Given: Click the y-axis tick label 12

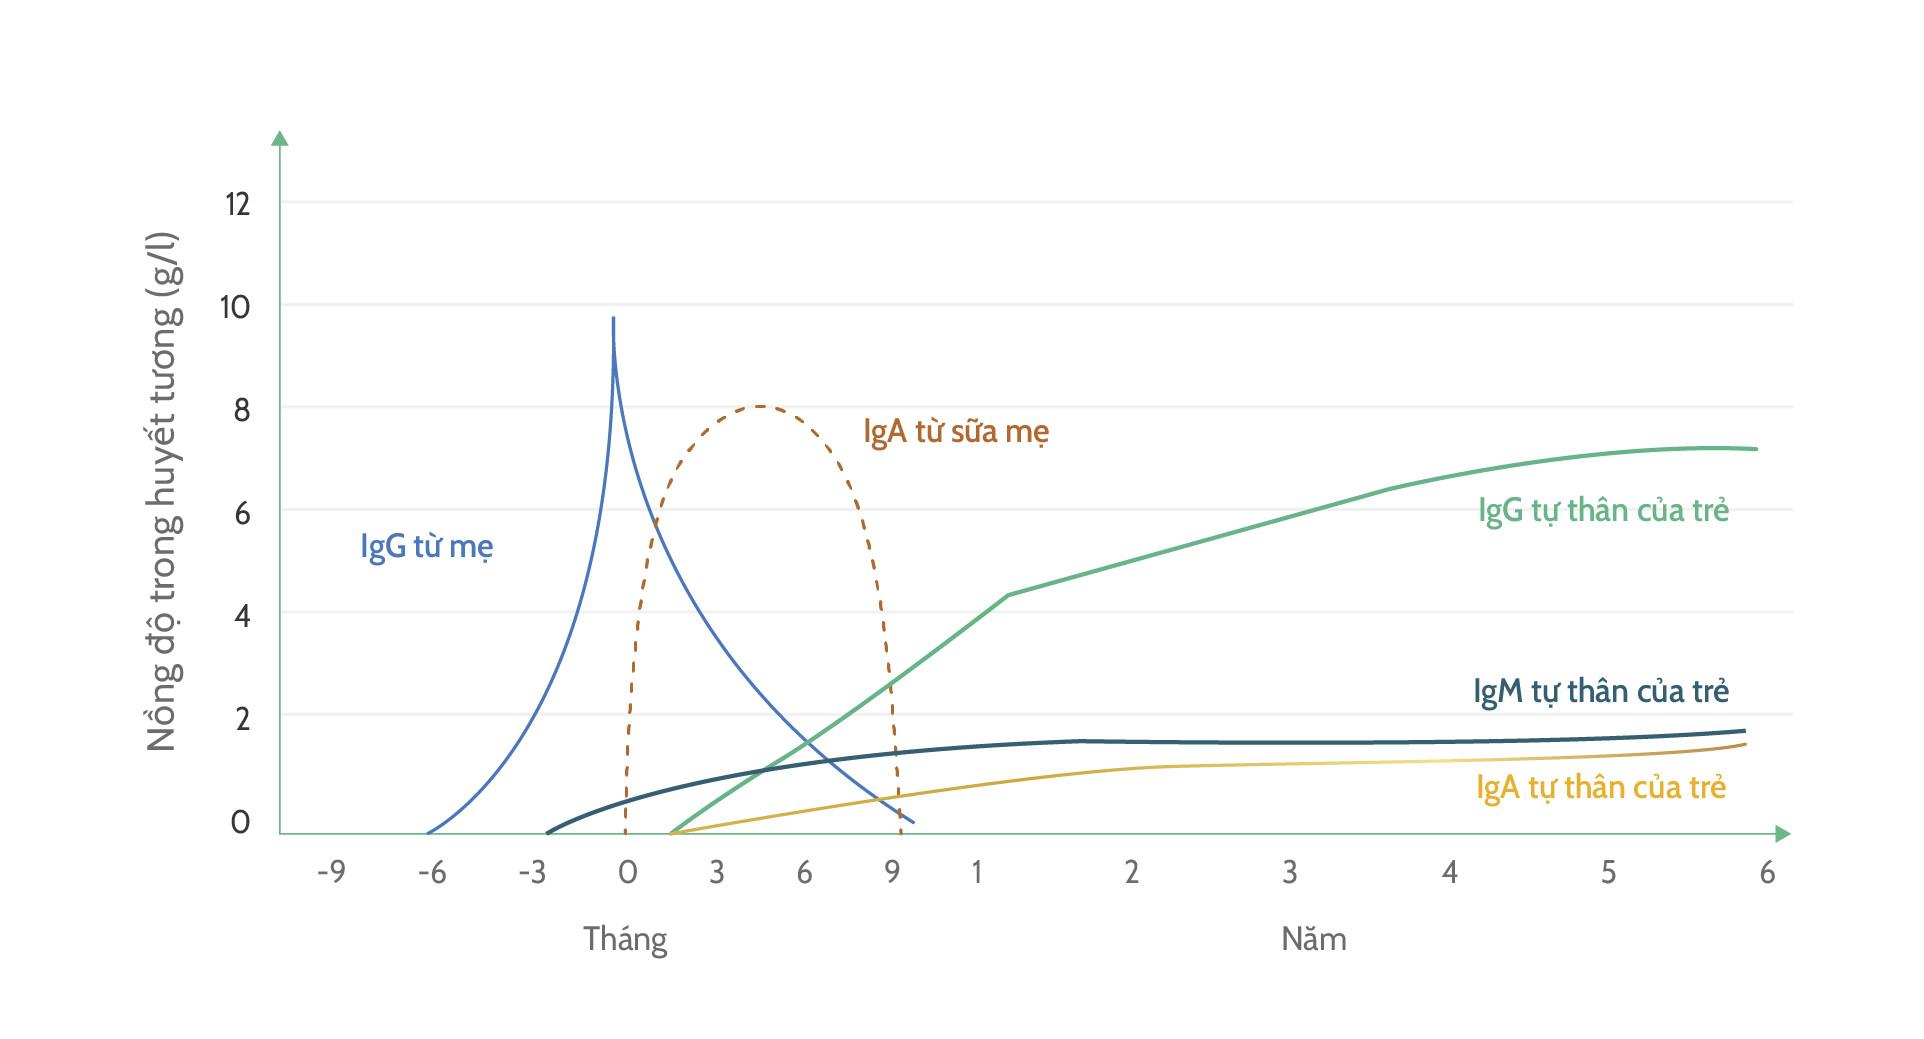Looking at the screenshot, I should tap(237, 204).
